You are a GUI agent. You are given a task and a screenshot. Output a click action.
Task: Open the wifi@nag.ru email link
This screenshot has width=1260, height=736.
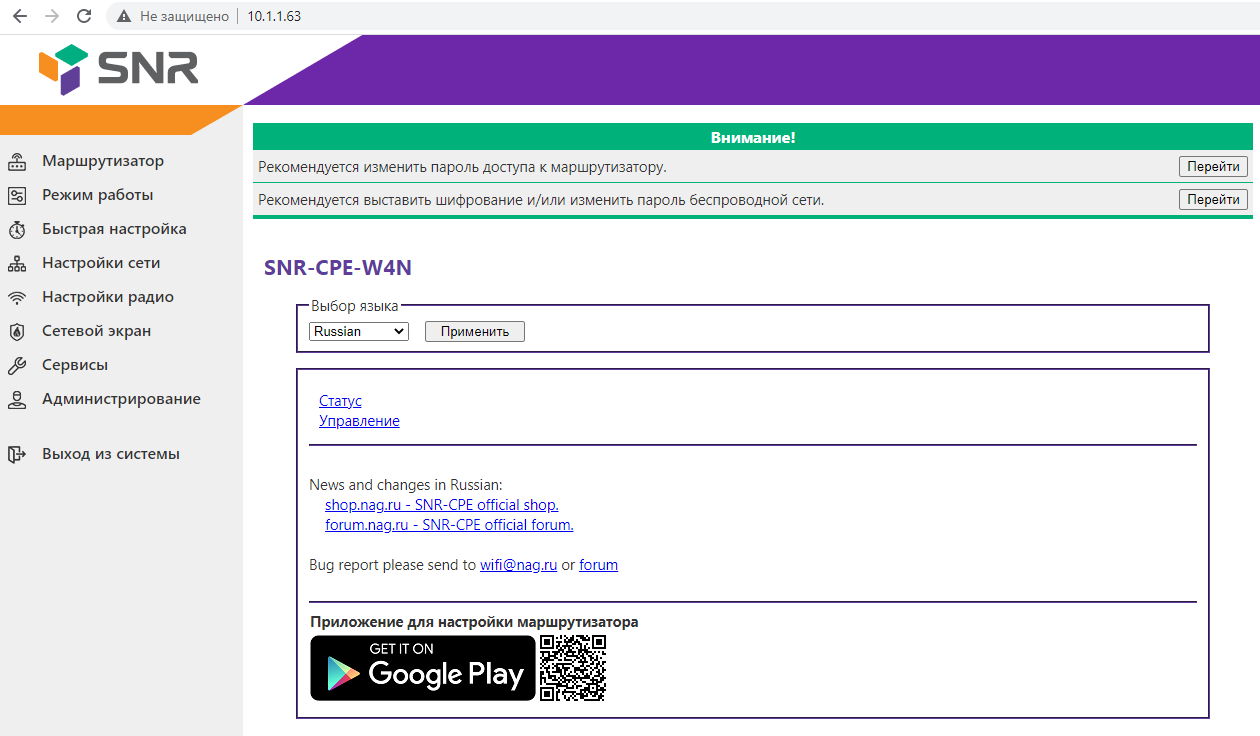[518, 565]
